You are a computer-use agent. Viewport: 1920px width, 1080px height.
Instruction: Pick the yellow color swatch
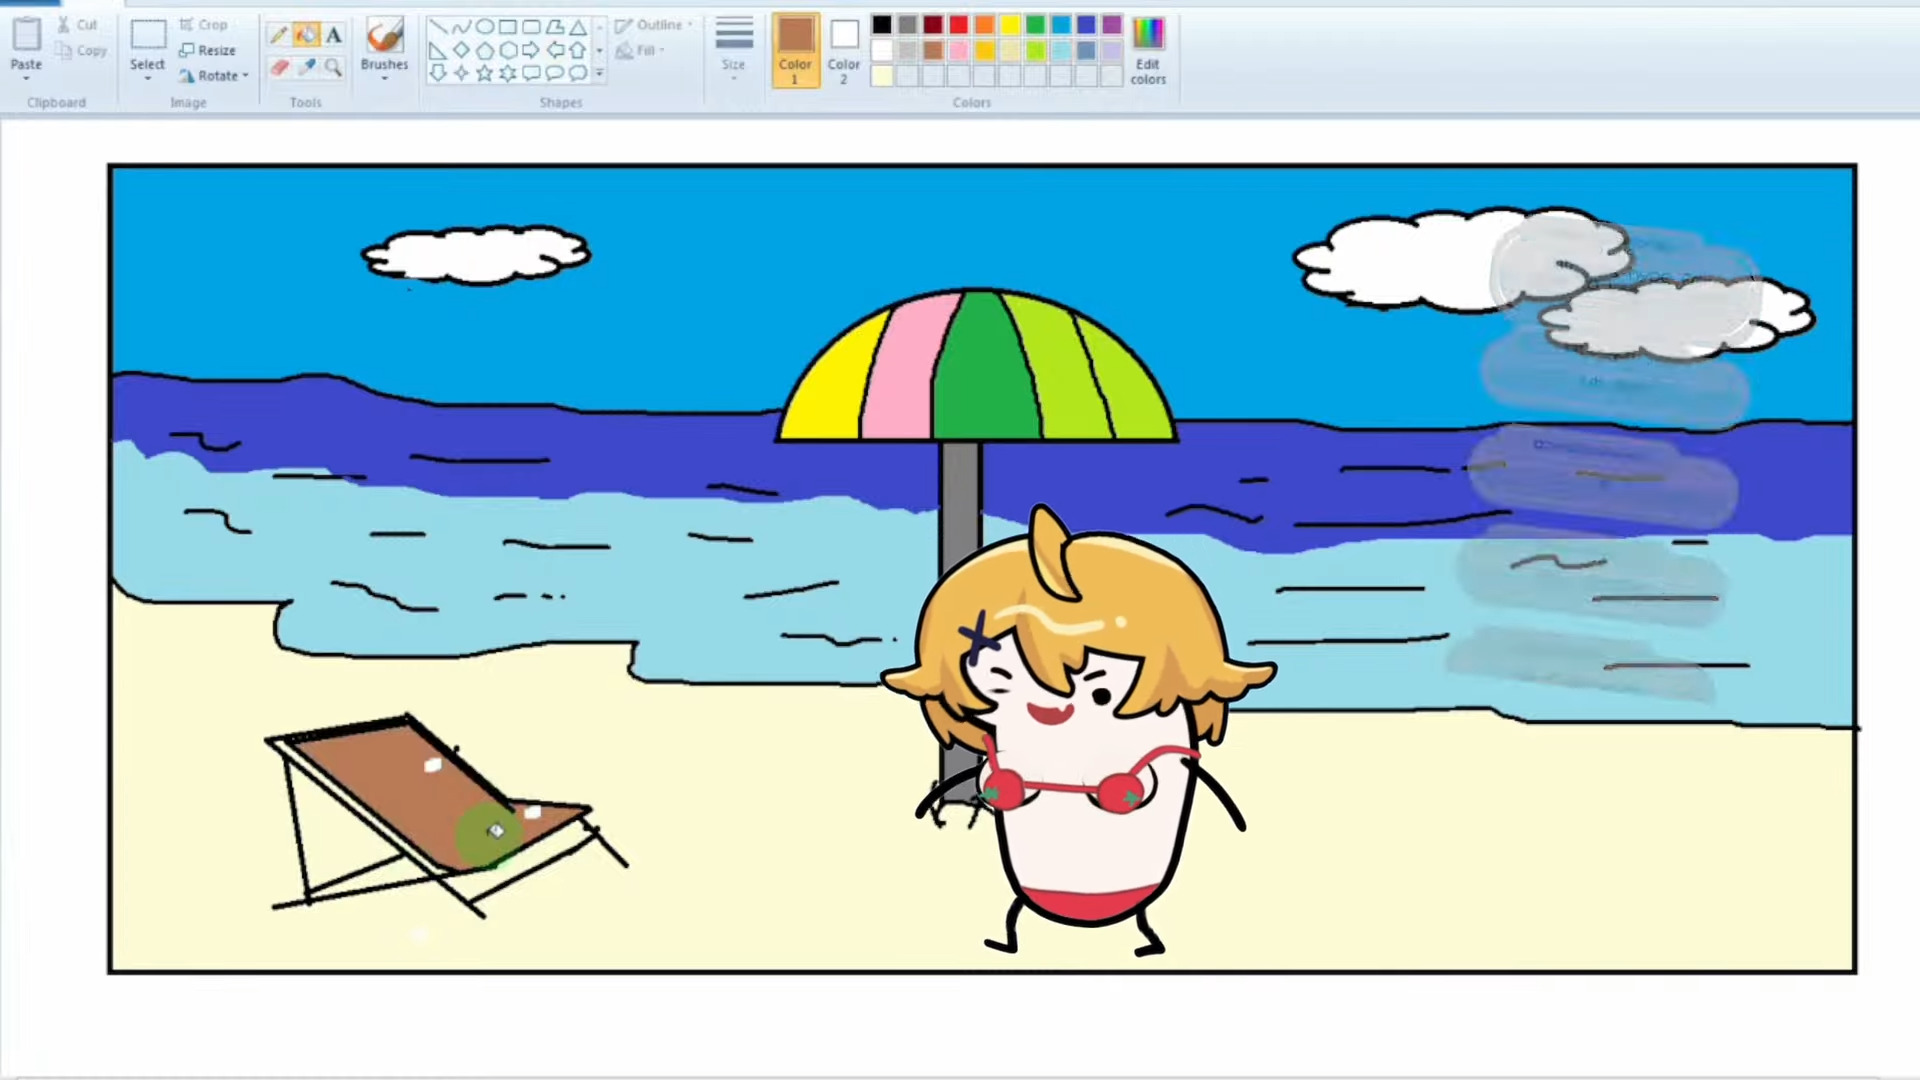pos(1009,25)
